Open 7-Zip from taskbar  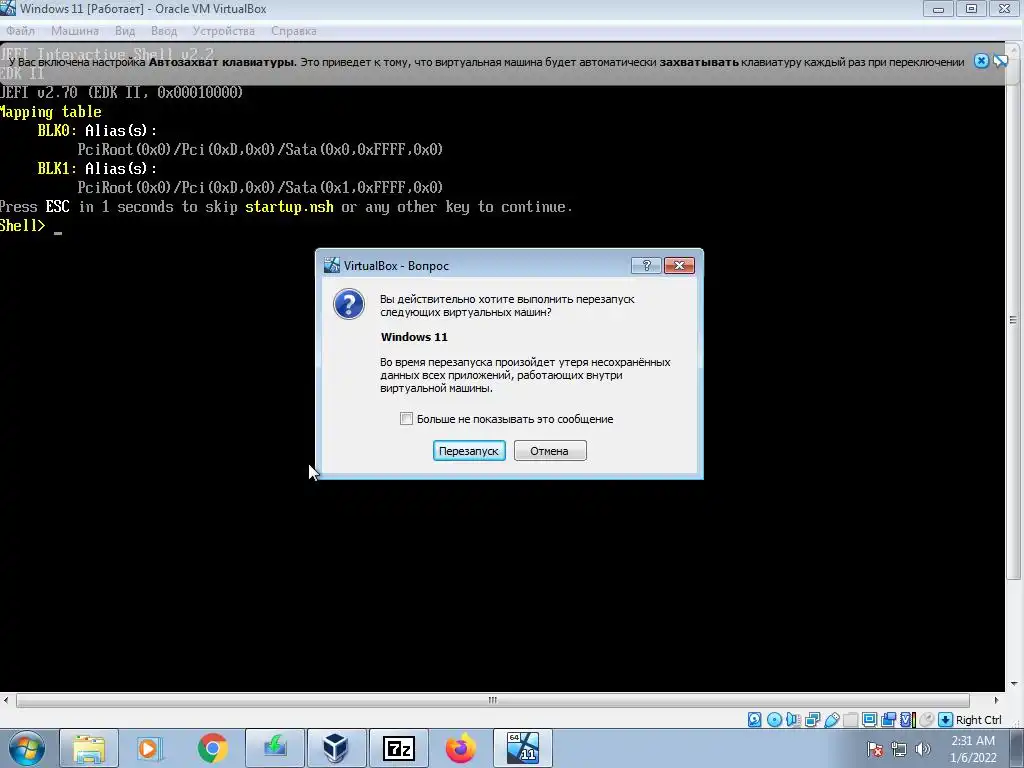[x=398, y=748]
